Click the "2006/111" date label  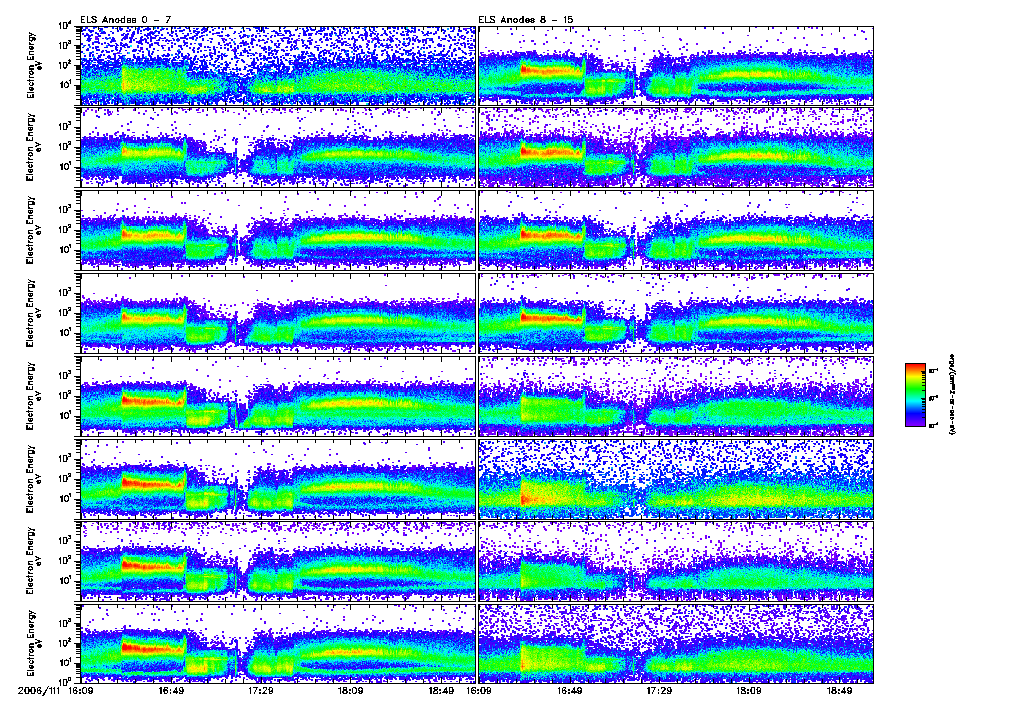click(39, 691)
